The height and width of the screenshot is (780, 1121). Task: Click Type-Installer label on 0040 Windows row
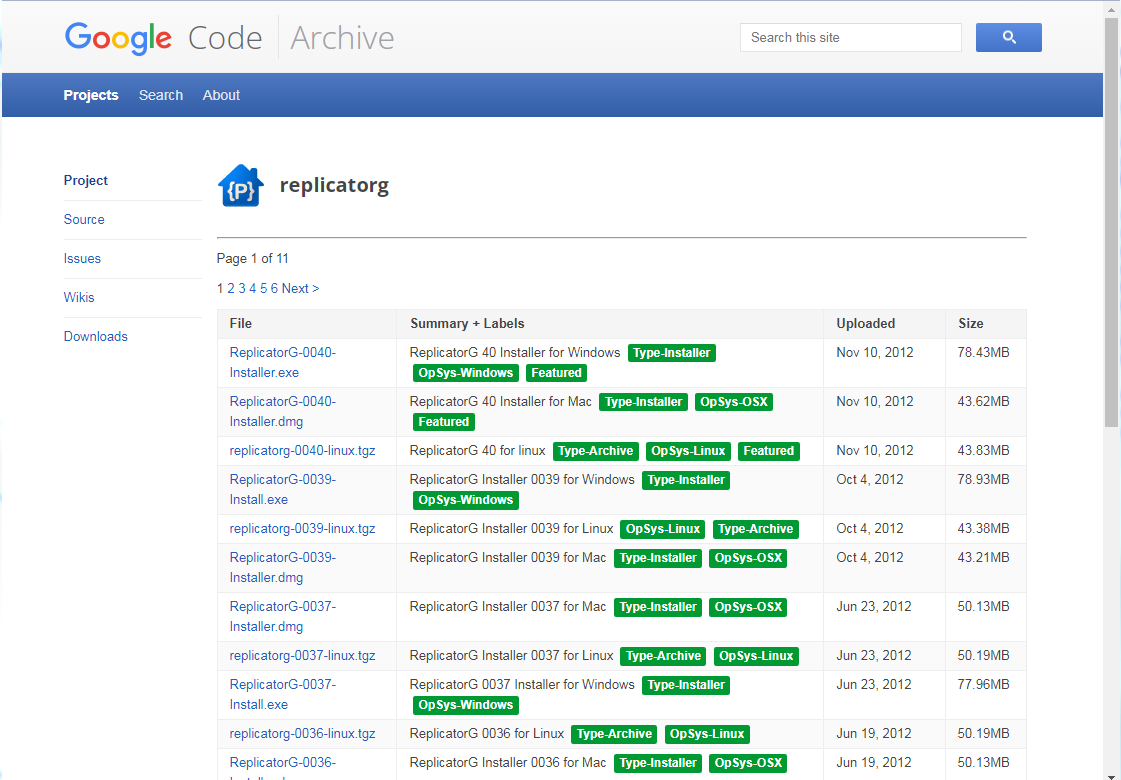672,352
